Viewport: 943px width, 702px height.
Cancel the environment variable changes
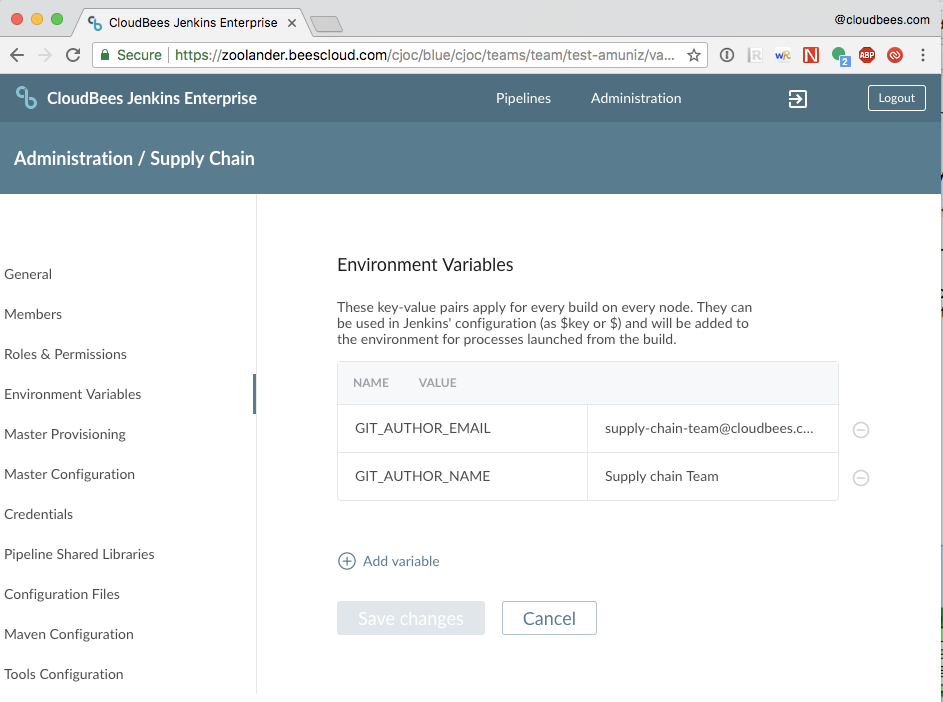point(549,618)
